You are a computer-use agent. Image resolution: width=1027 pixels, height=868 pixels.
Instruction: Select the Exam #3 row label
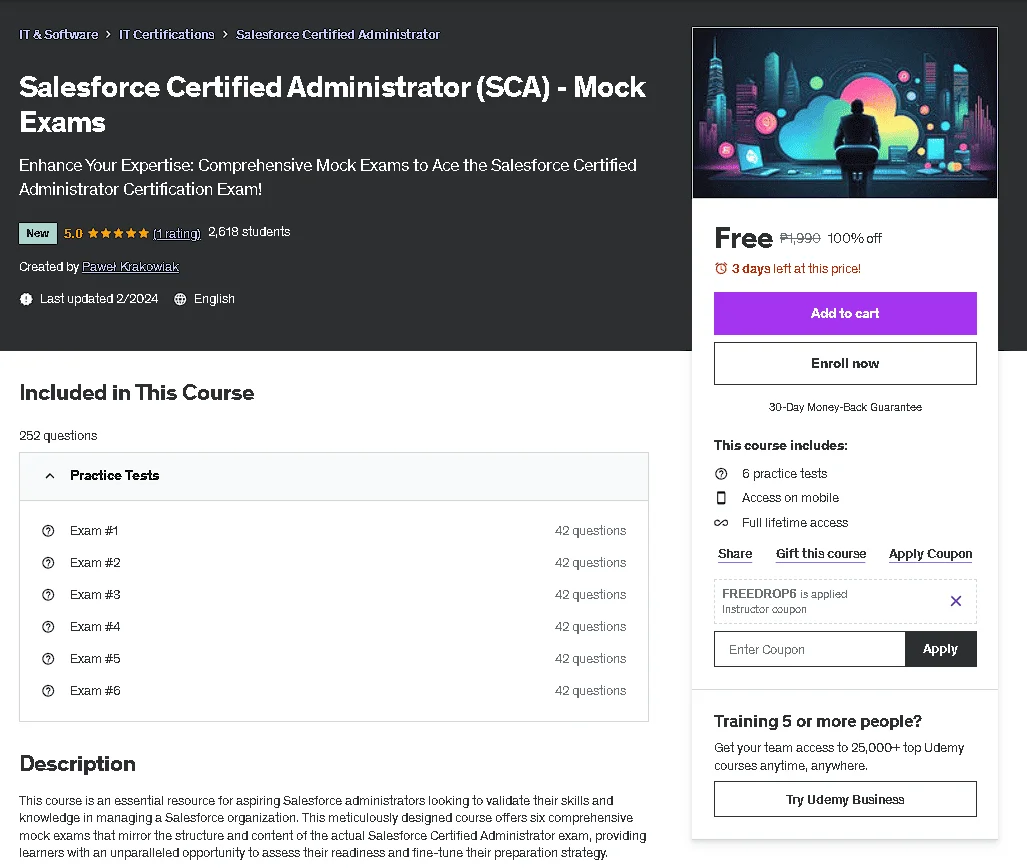pos(95,595)
